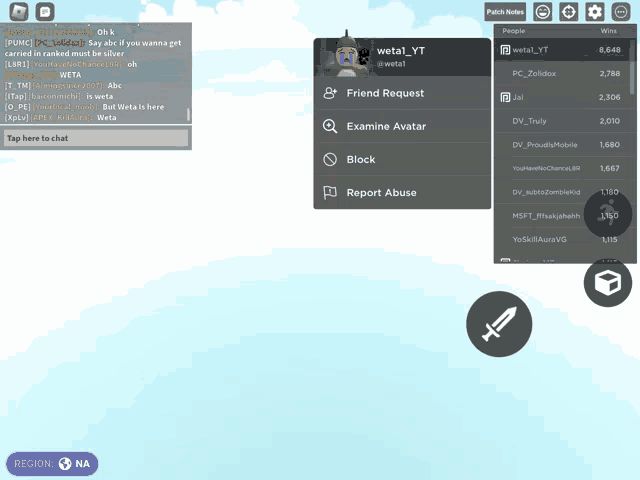Click the @weta1 username in player card
The height and width of the screenshot is (480, 640).
tap(391, 64)
